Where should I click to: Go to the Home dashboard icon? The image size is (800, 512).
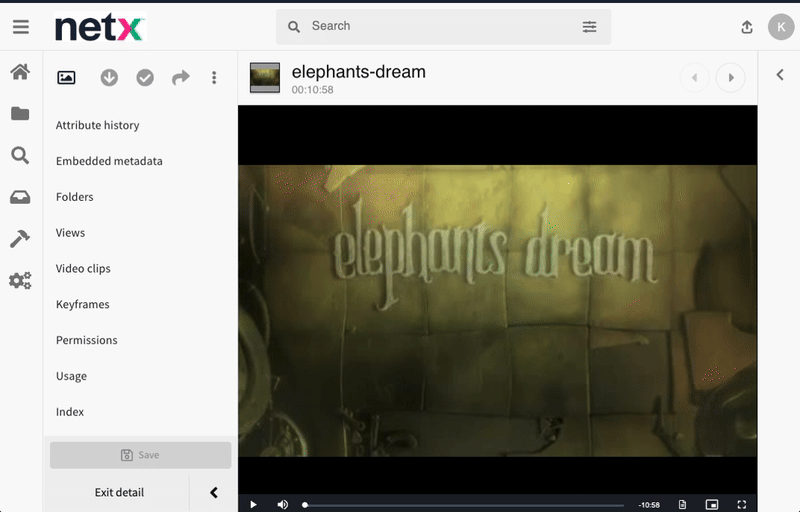[20, 72]
